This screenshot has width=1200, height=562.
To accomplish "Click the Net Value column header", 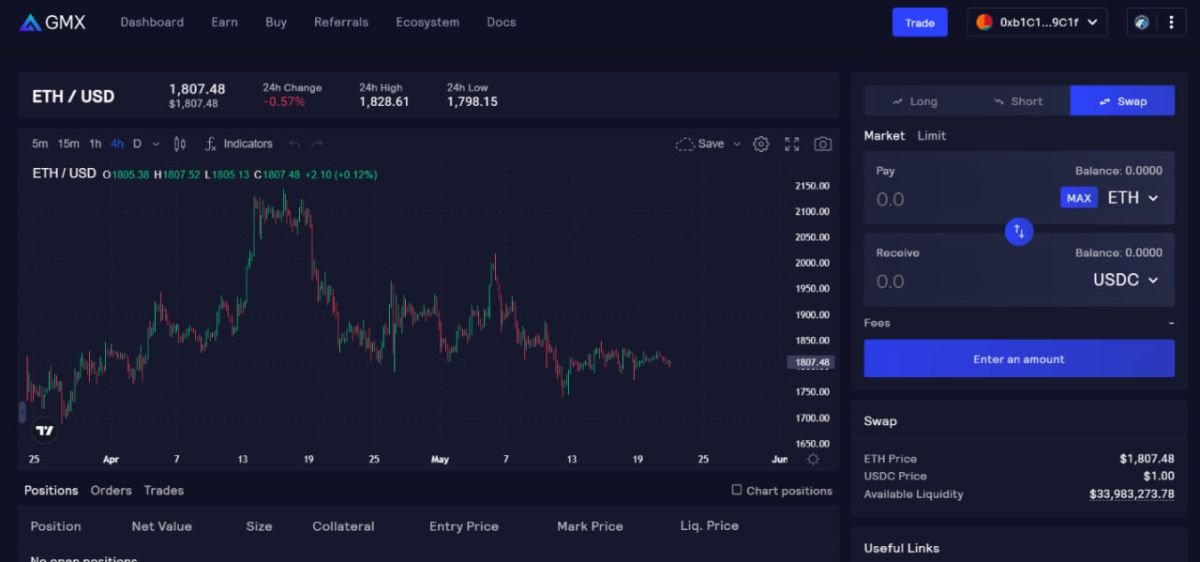I will 162,526.
